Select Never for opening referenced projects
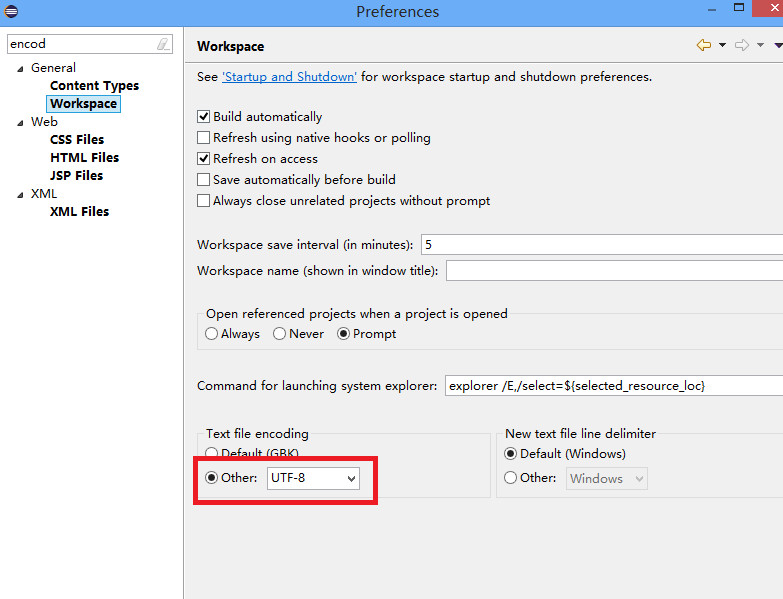The image size is (783, 599). 279,333
